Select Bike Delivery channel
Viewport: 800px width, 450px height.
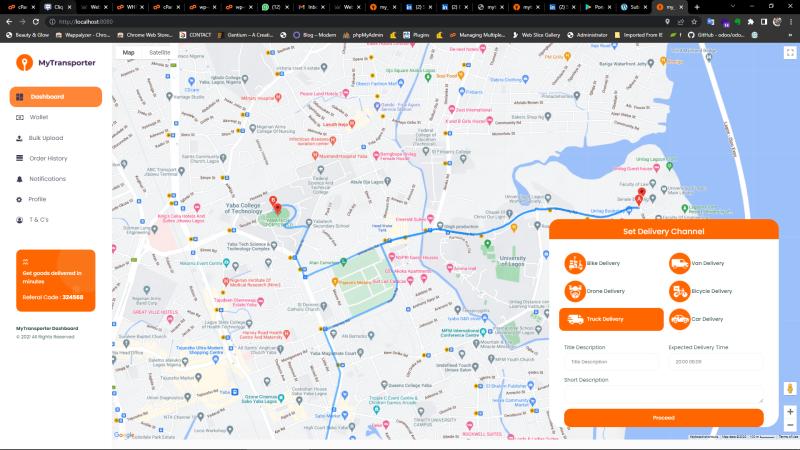point(592,263)
